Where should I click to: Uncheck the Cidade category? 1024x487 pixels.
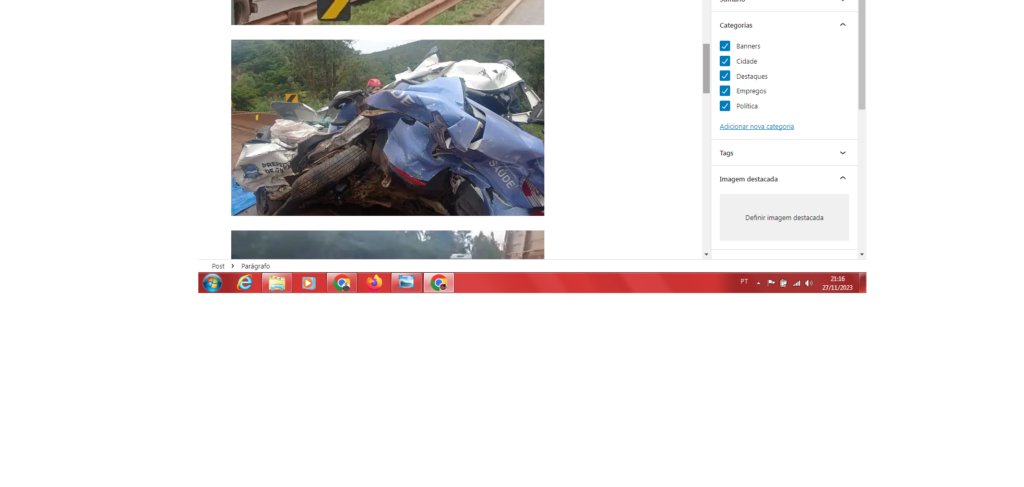click(725, 61)
